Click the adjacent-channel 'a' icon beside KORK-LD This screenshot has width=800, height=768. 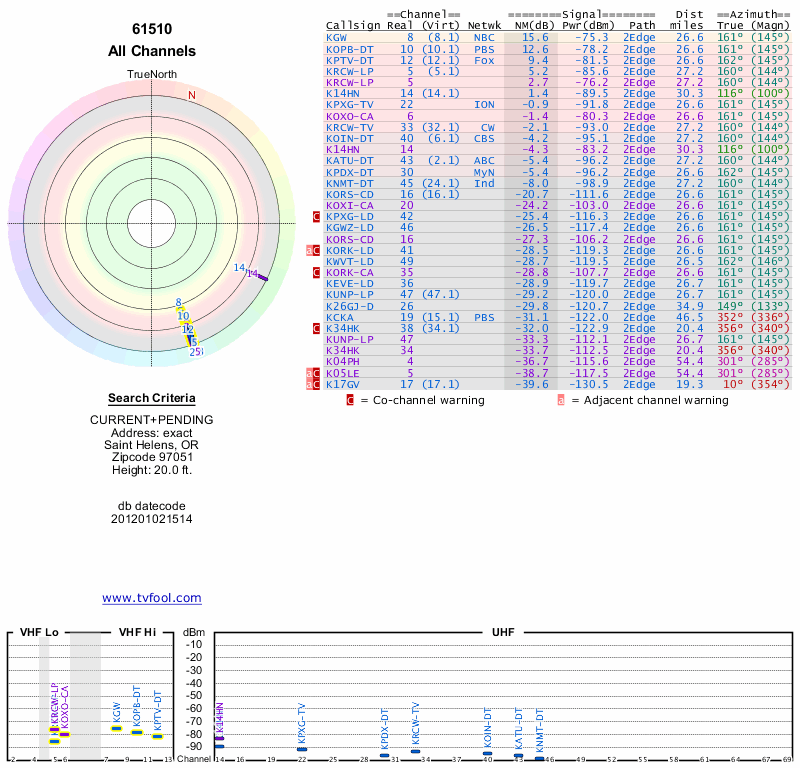coord(310,250)
